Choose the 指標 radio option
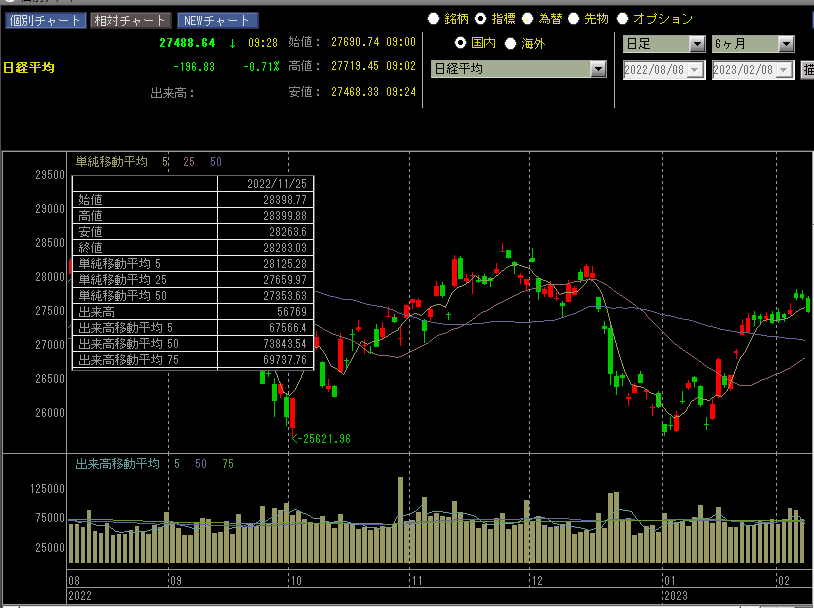814x608 pixels. coord(480,18)
